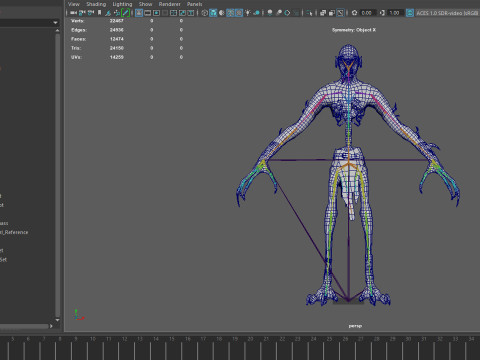Toggle the highlighted X-Ray Joints button

coord(340,13)
